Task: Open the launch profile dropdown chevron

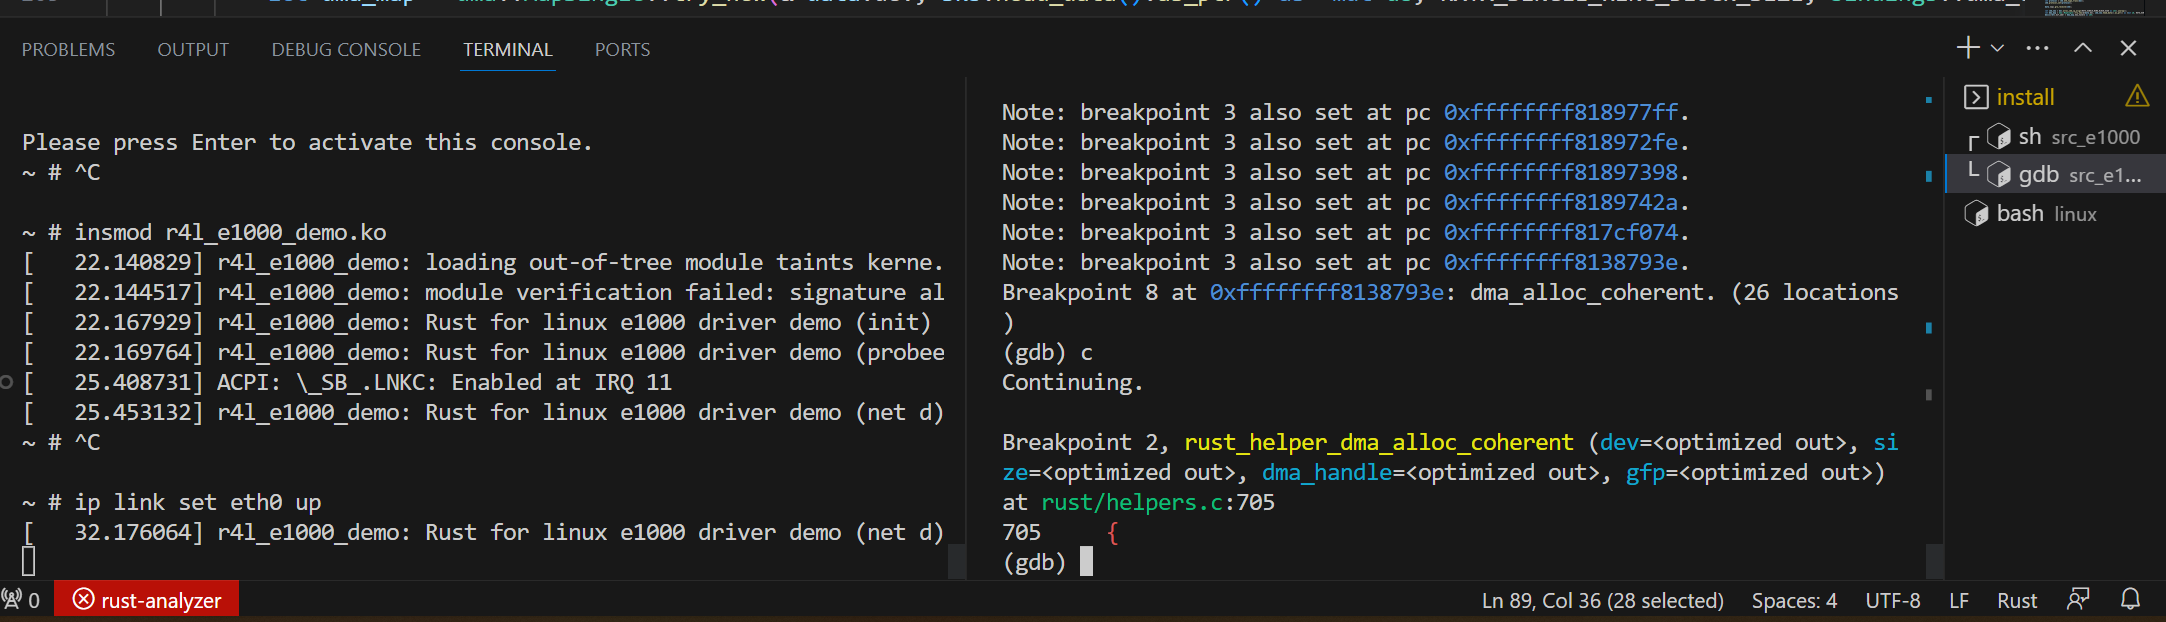Action: point(1997,48)
